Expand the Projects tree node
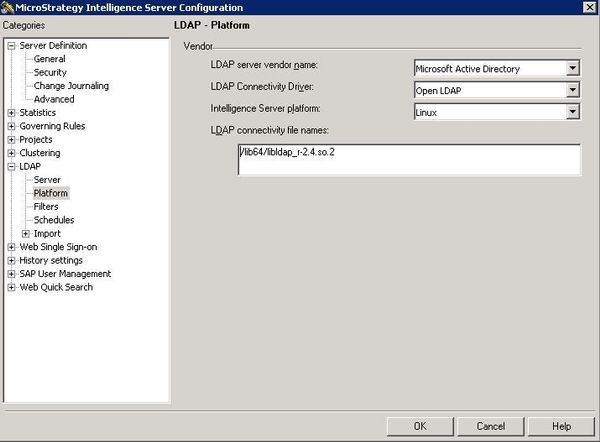 (11, 140)
